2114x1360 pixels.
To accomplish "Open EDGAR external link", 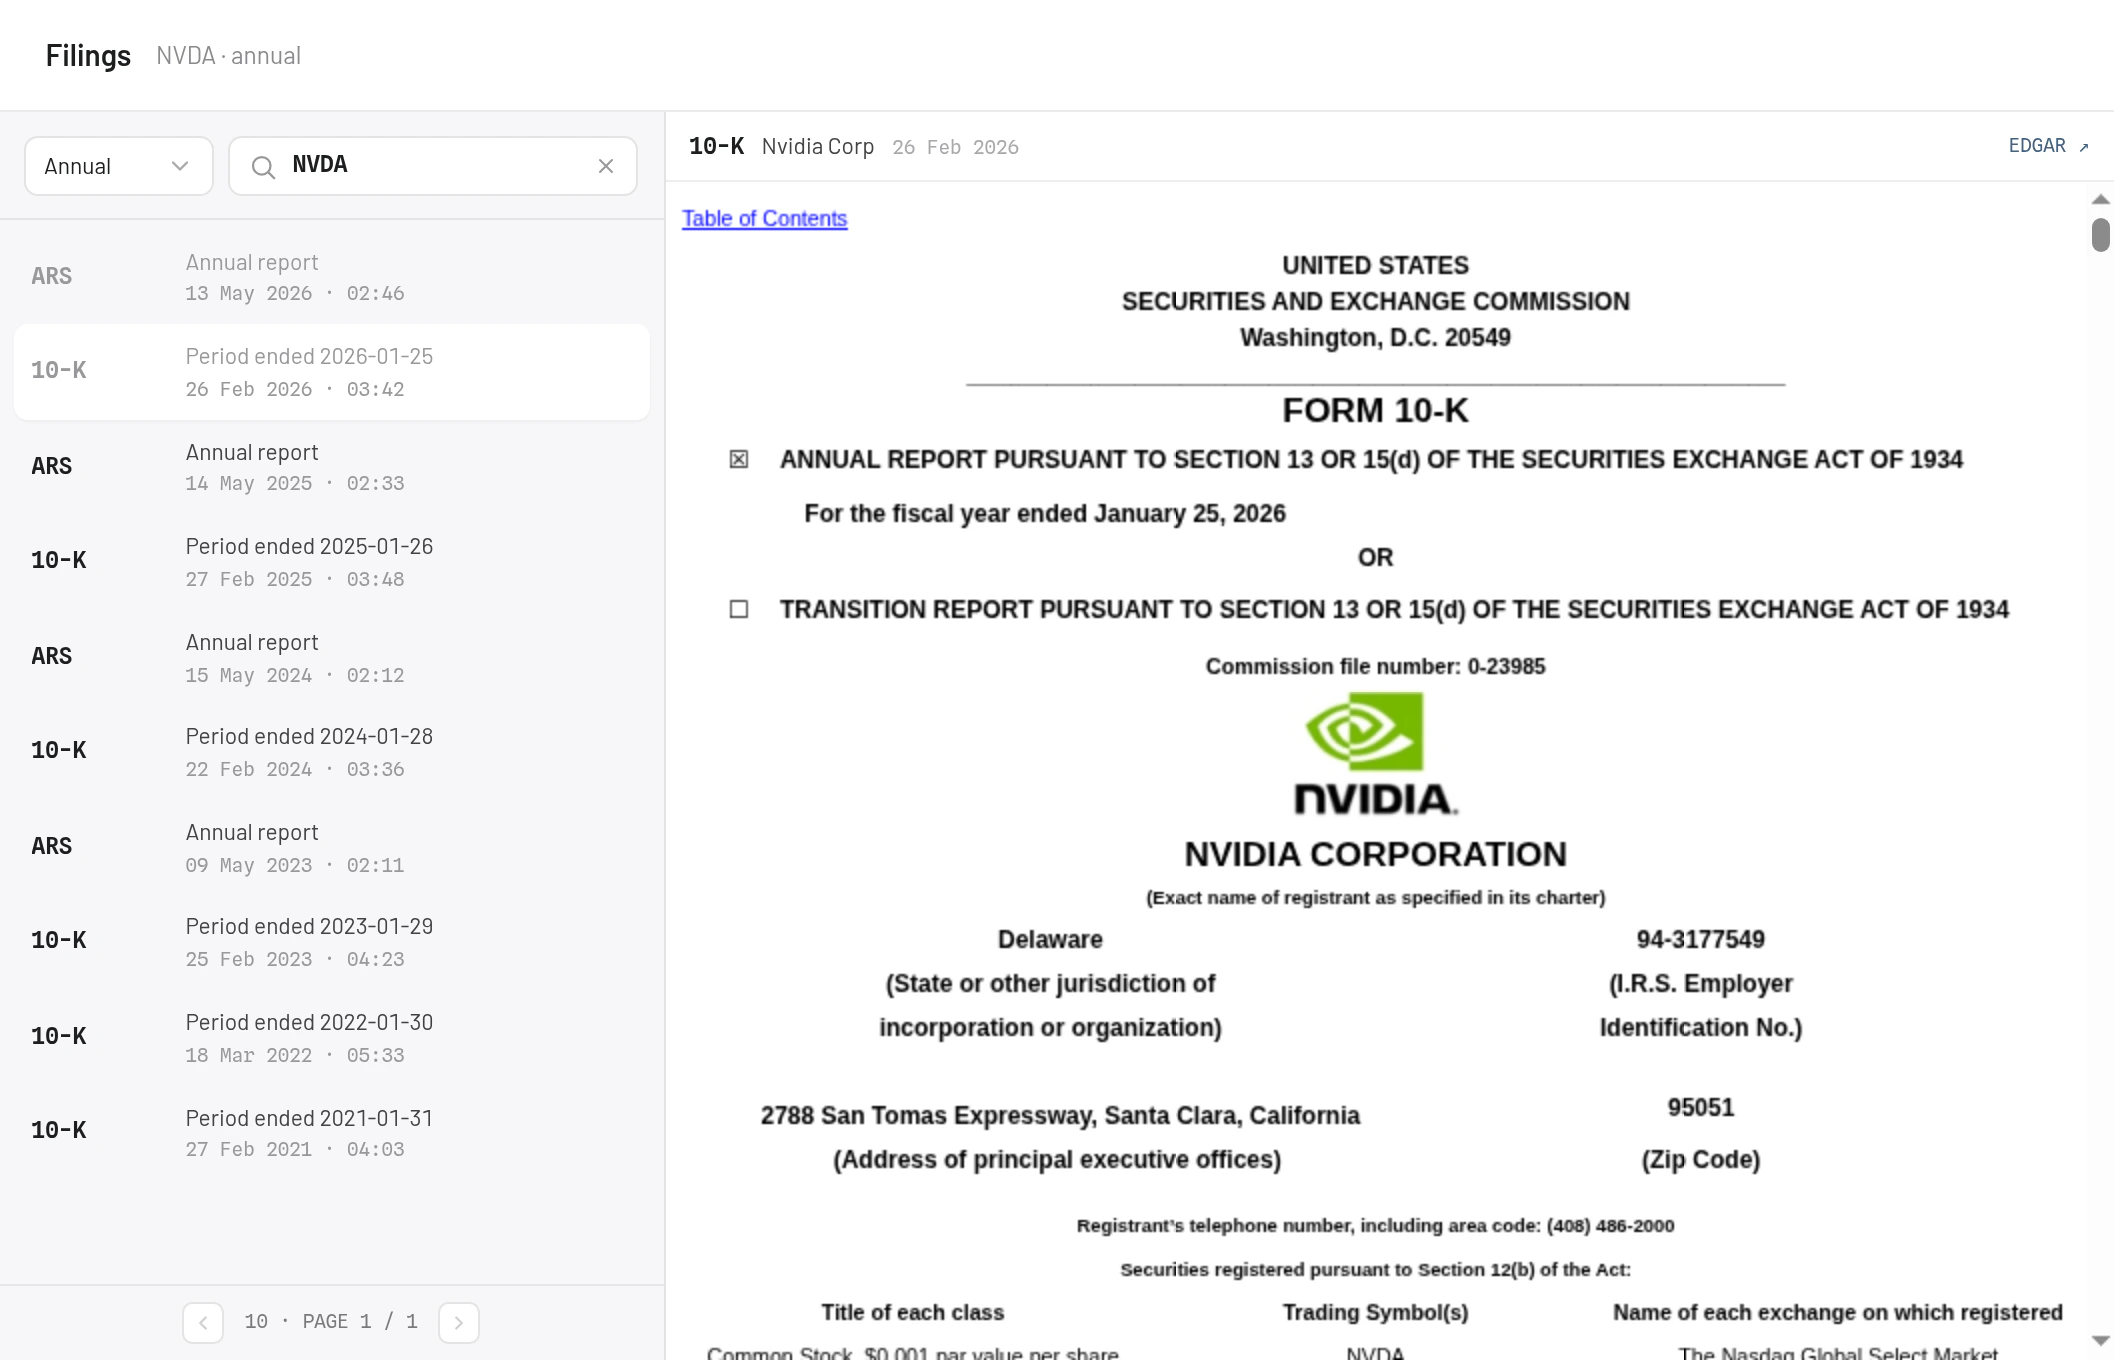I will pyautogui.click(x=2048, y=146).
